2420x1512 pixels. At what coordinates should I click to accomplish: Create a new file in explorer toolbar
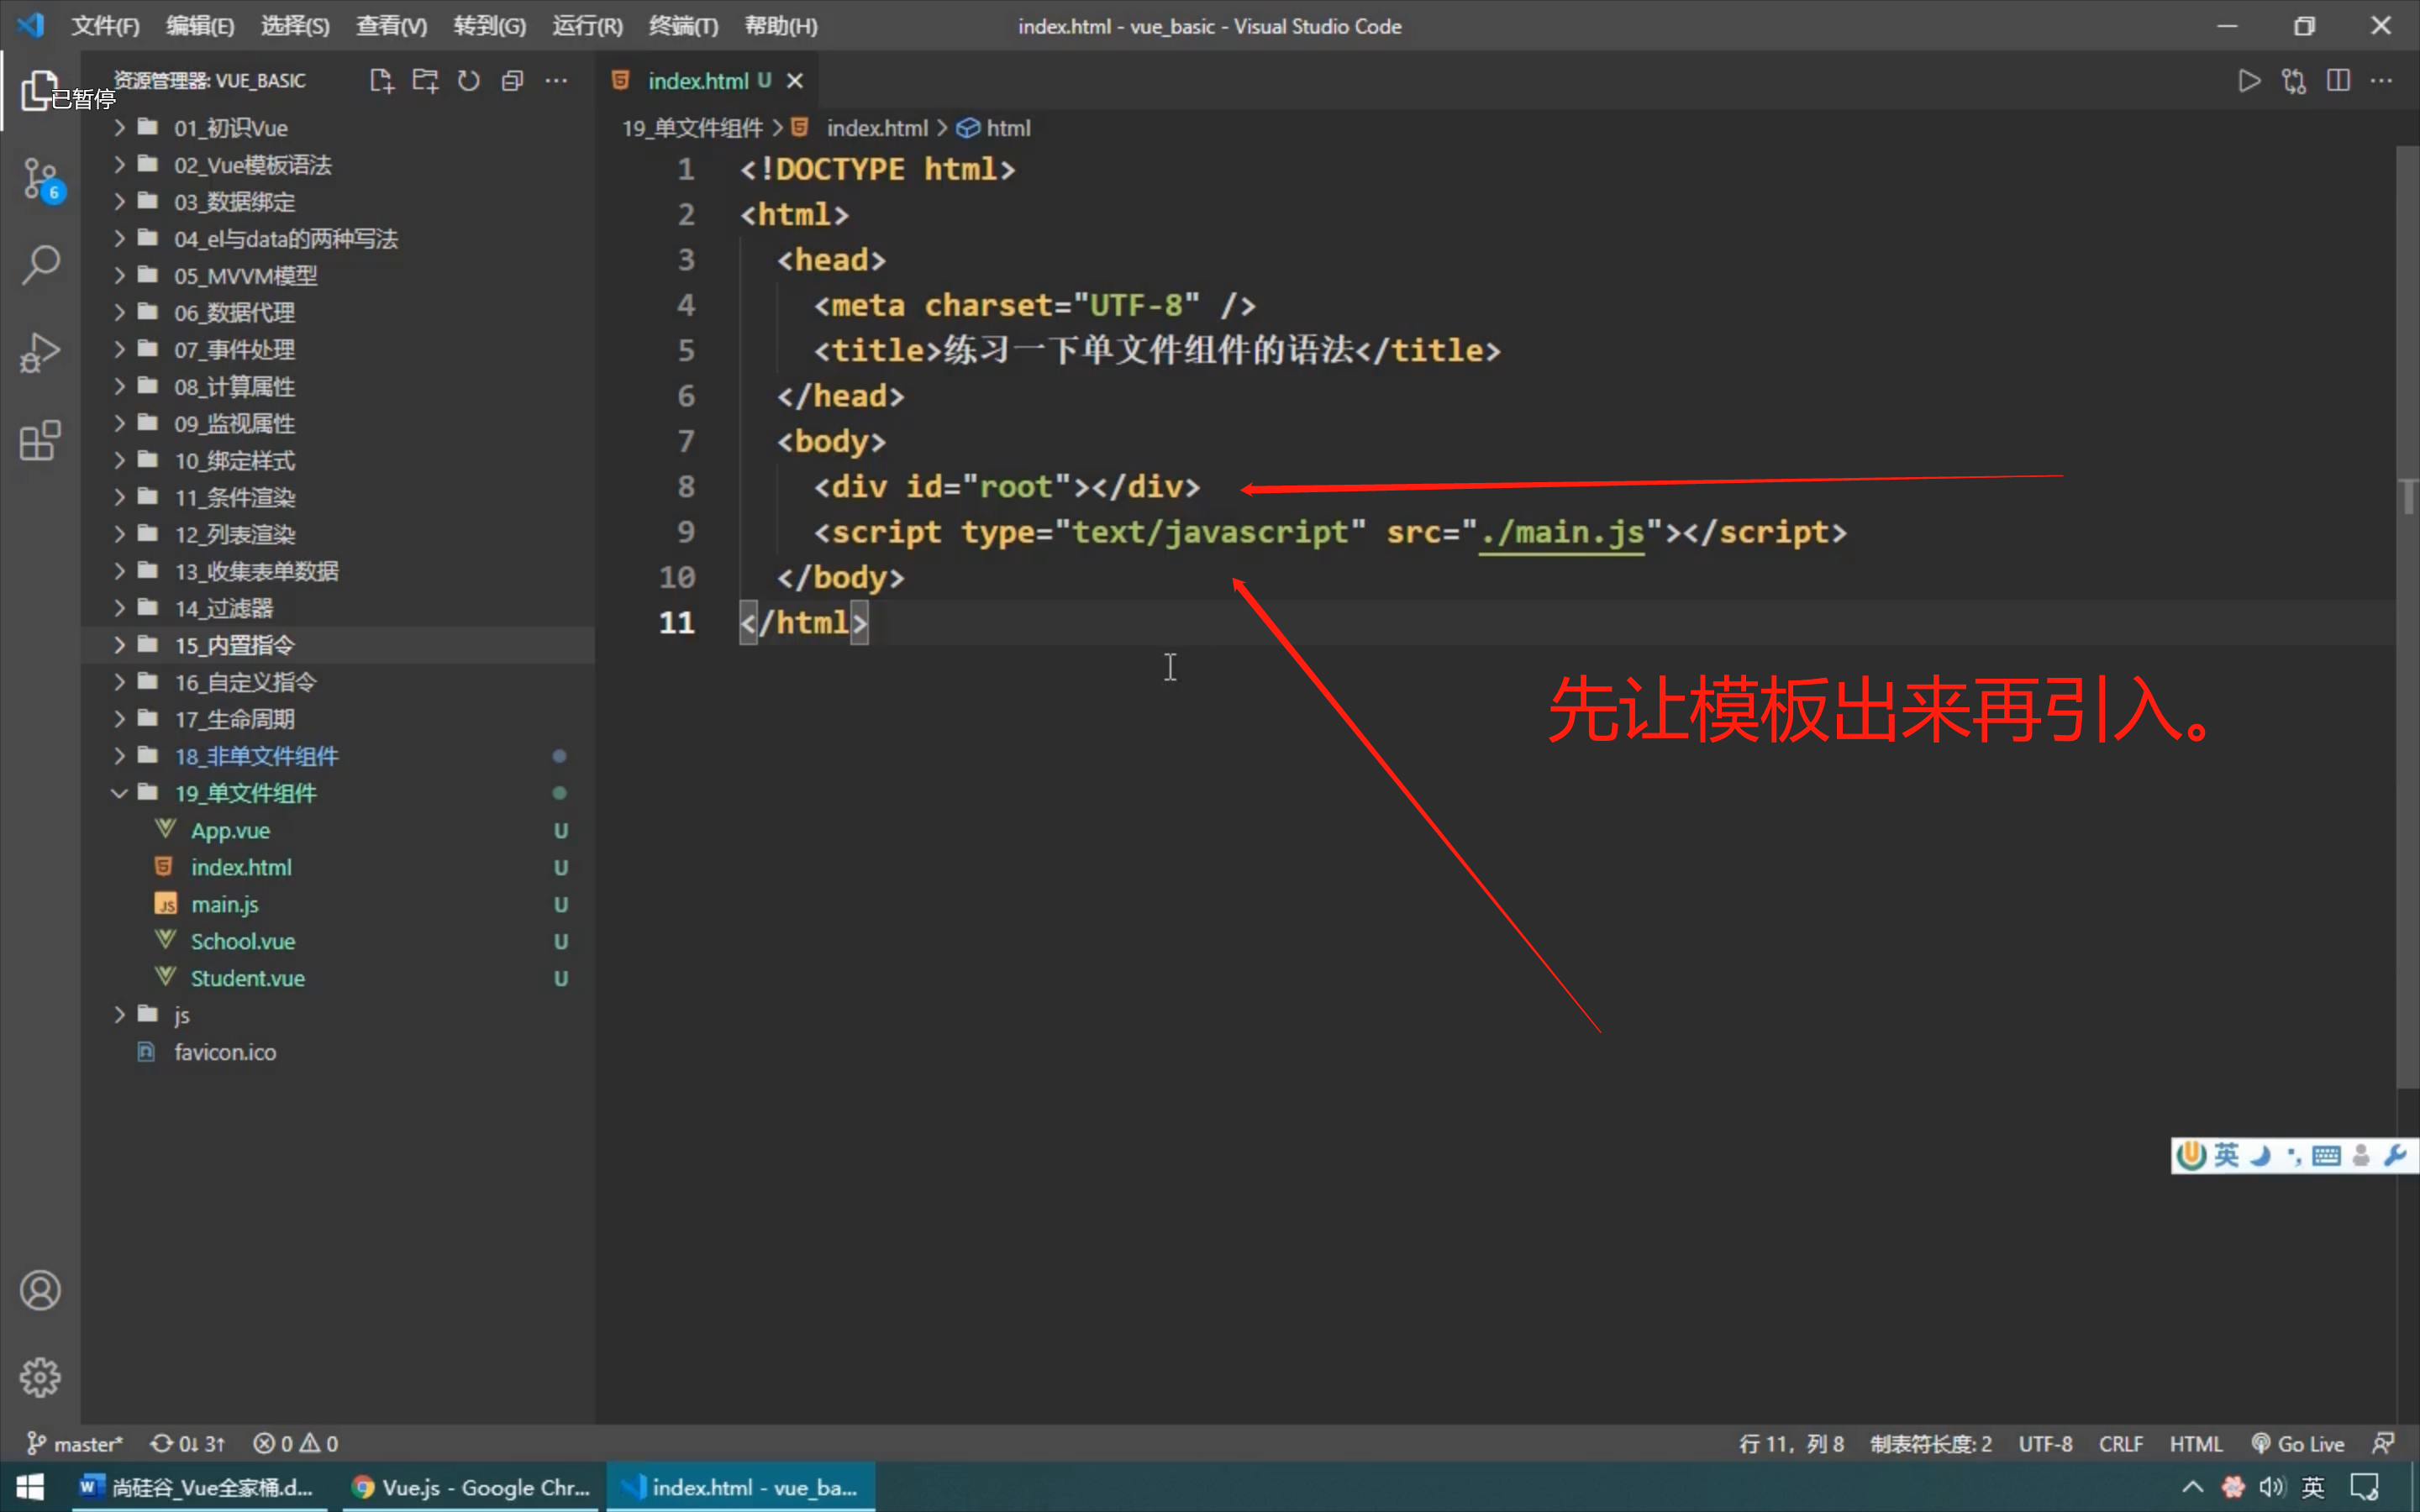[381, 81]
